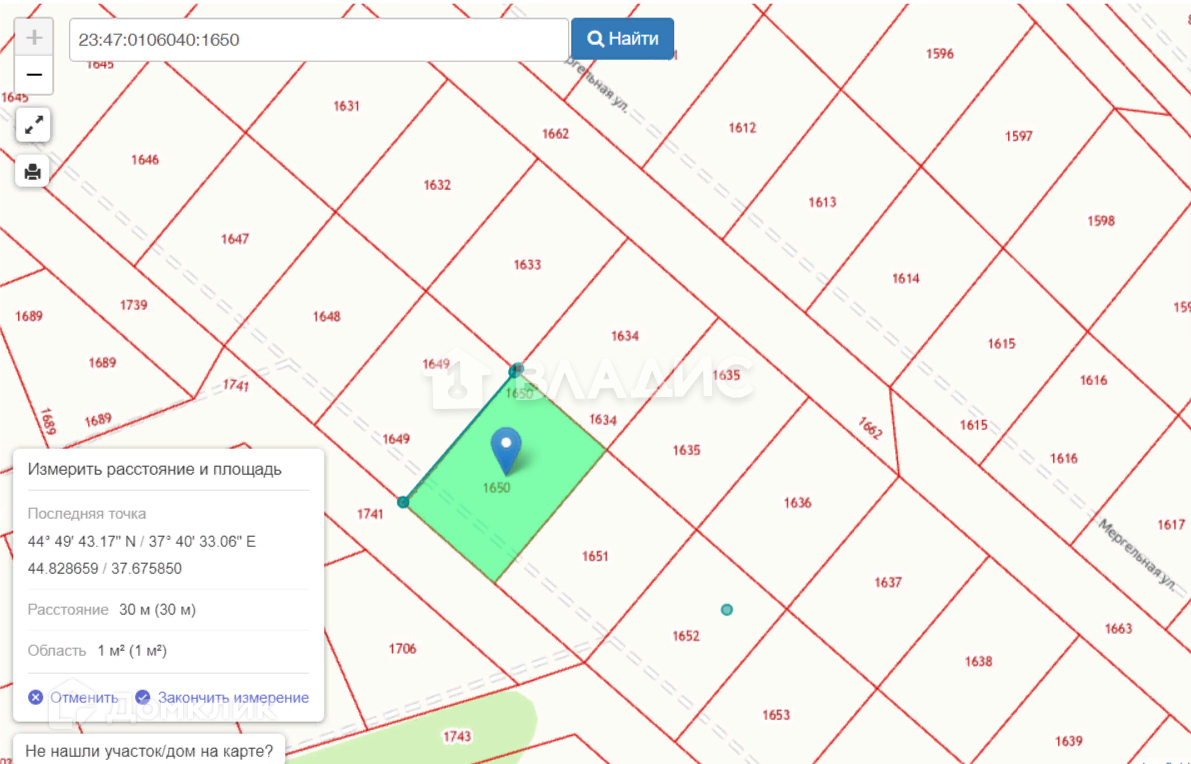Click the Область 1 м² value
This screenshot has height=764, width=1191.
tap(132, 651)
